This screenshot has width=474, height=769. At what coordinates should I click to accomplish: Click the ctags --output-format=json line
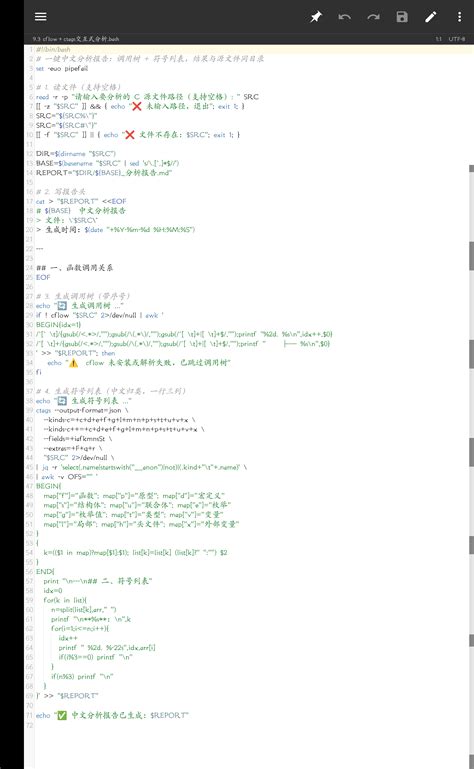[x=82, y=410]
